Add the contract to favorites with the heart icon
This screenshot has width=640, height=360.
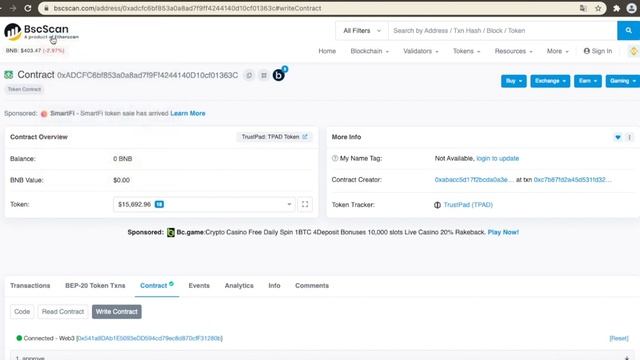pyautogui.click(x=618, y=137)
